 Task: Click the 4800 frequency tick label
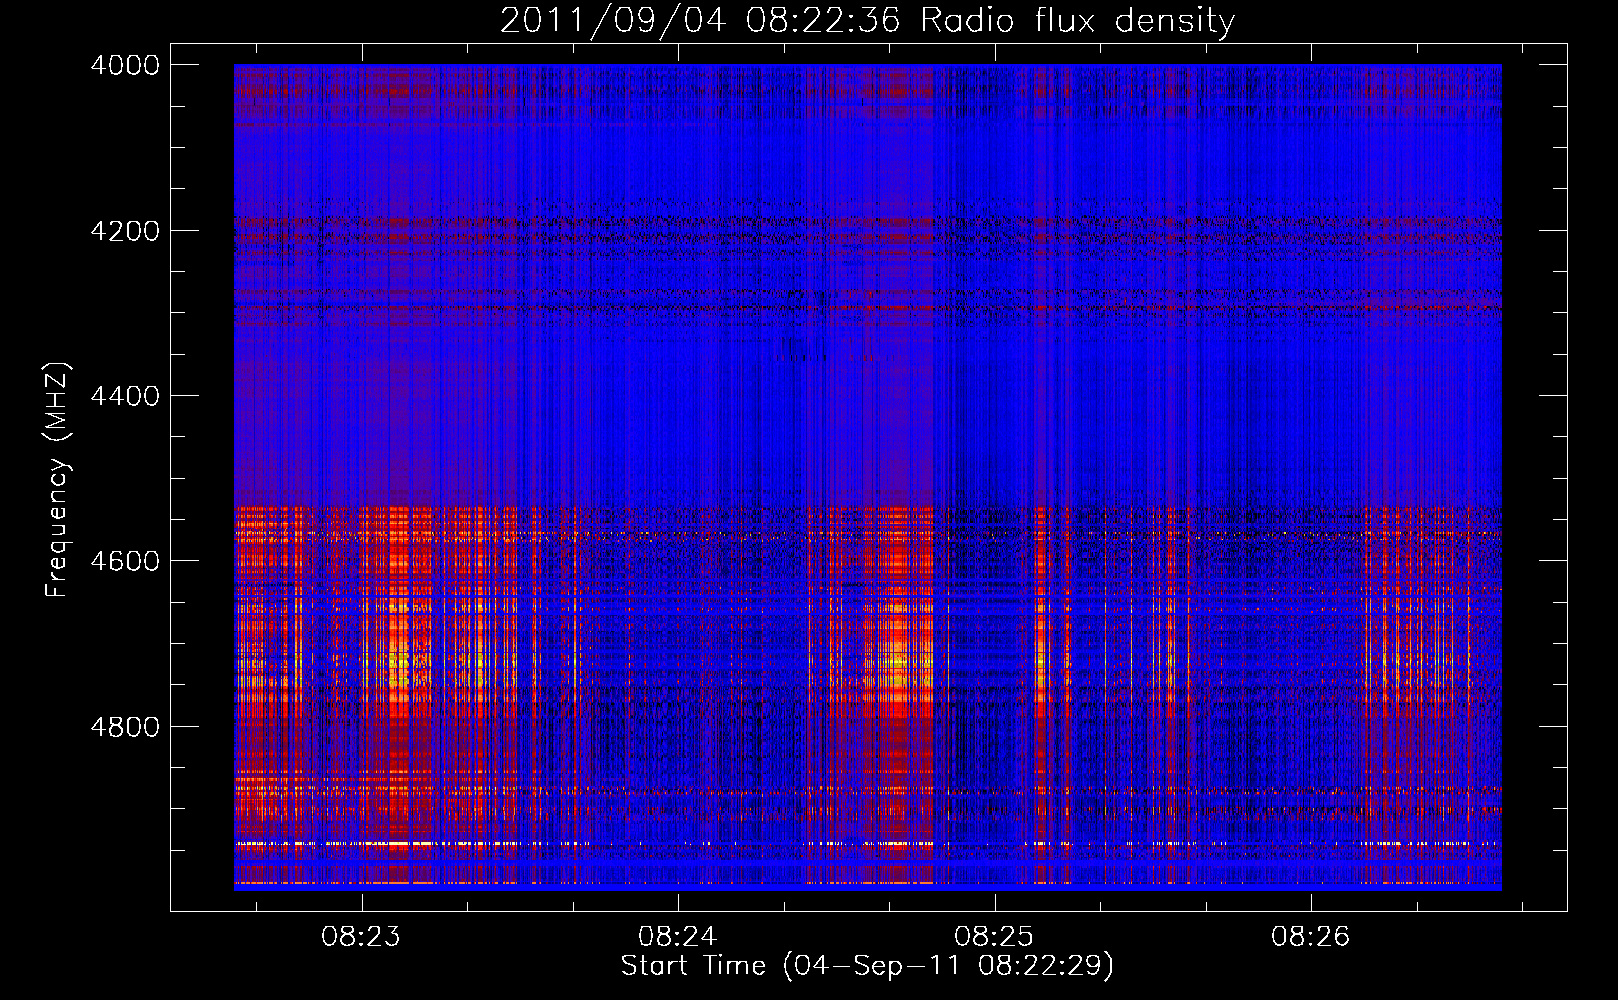tap(124, 726)
